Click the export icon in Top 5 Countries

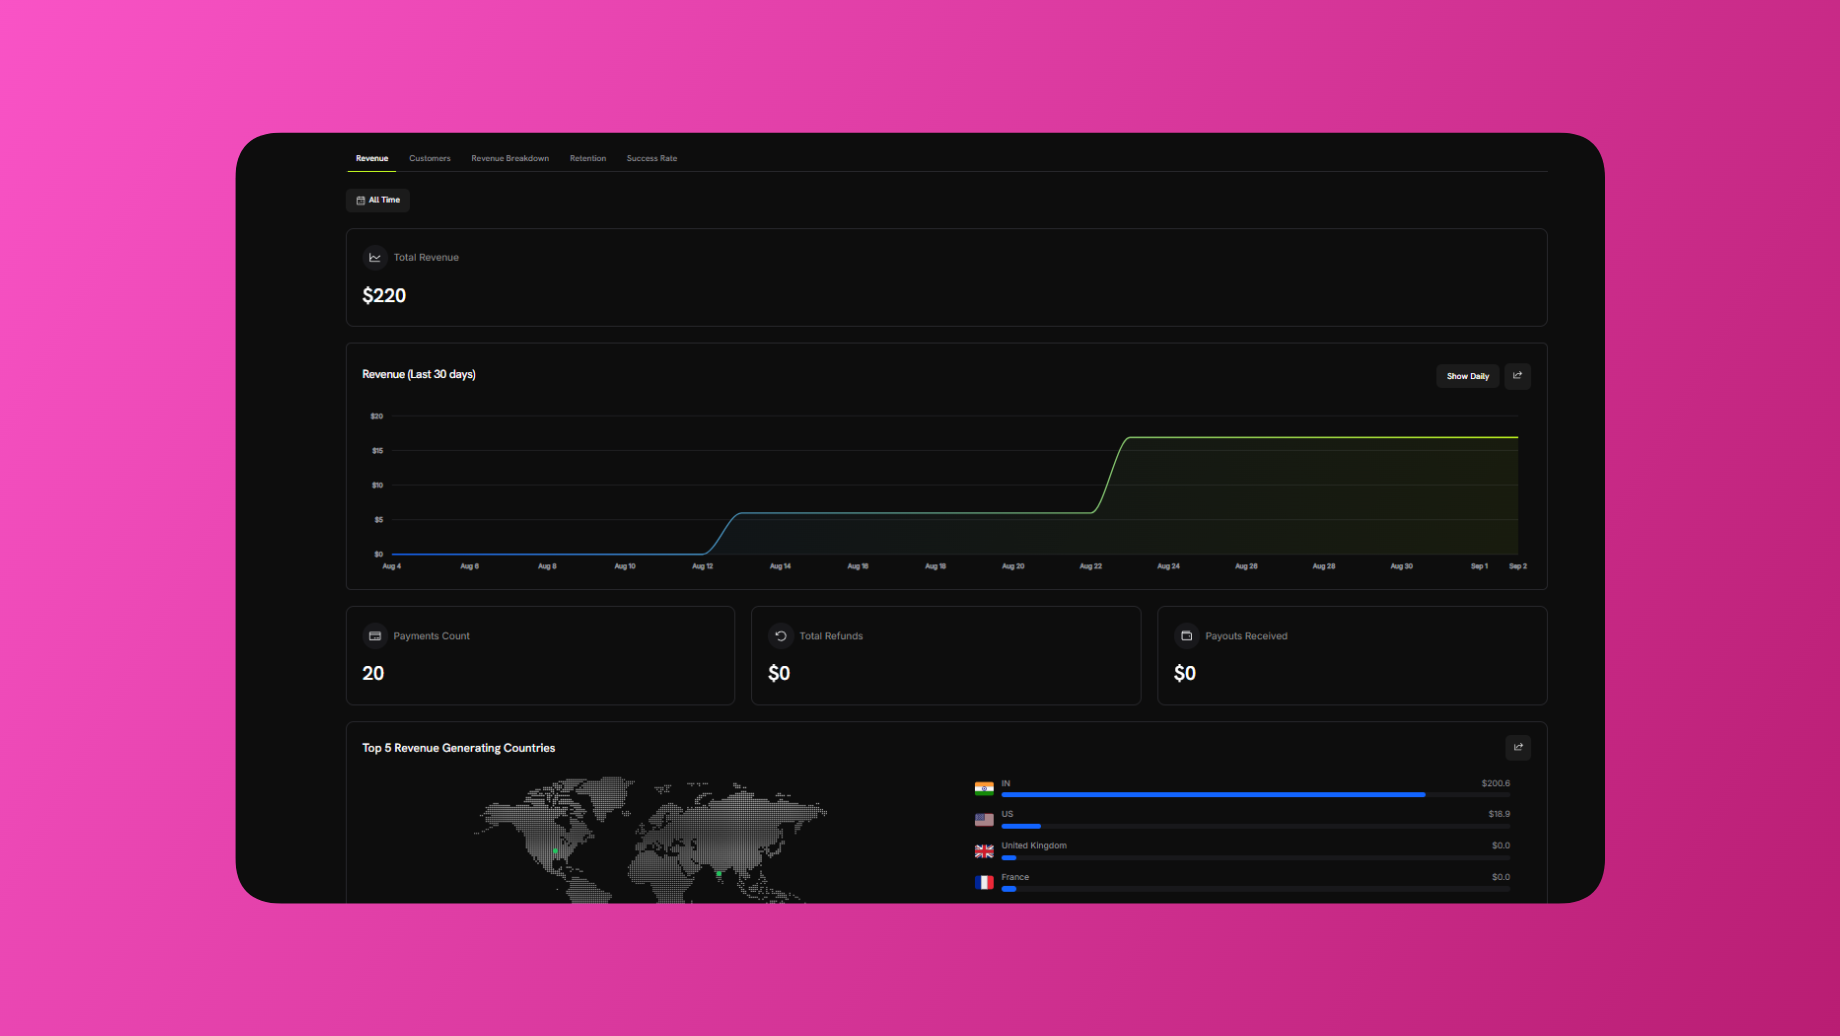click(1517, 747)
